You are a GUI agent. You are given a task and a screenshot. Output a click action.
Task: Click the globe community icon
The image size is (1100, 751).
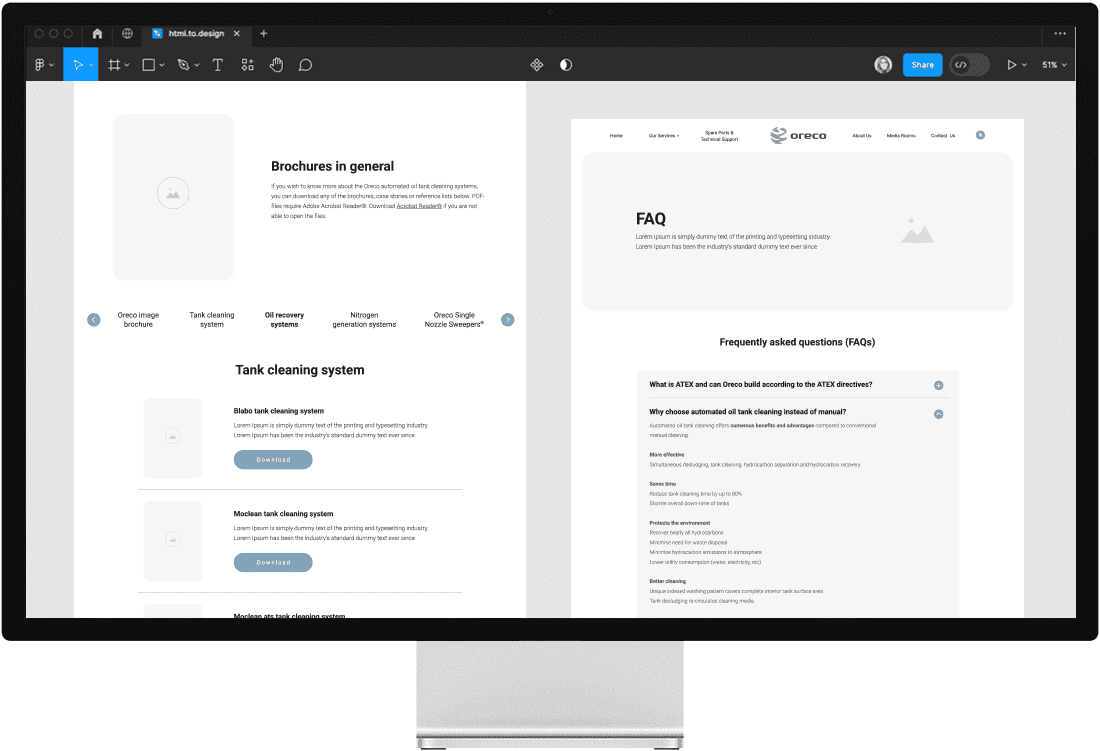(127, 33)
